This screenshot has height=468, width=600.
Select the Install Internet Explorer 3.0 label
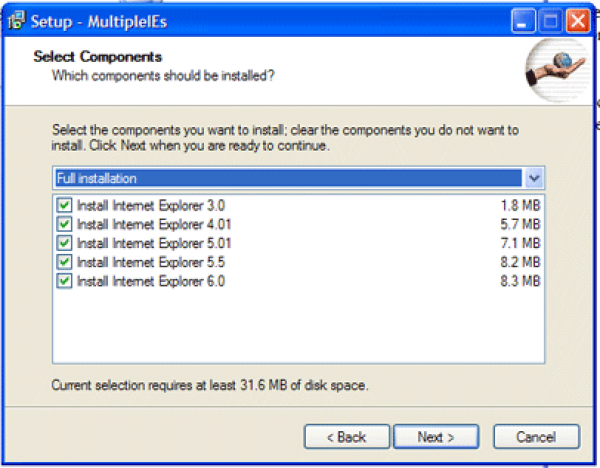click(151, 205)
